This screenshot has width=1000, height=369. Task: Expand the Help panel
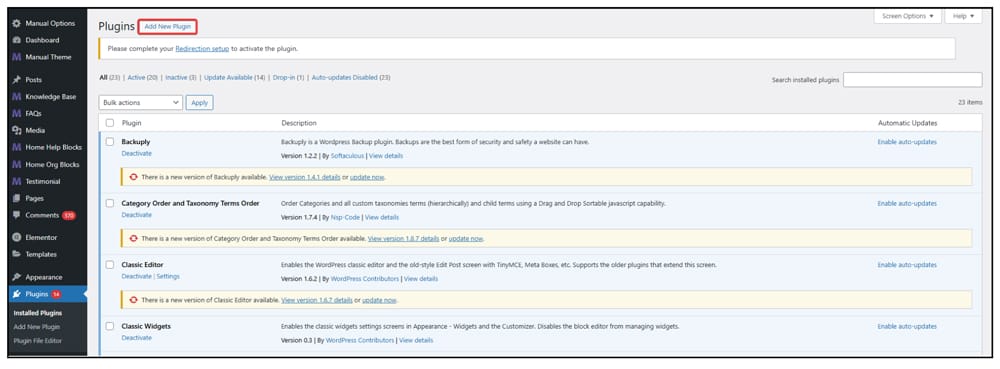tap(964, 16)
